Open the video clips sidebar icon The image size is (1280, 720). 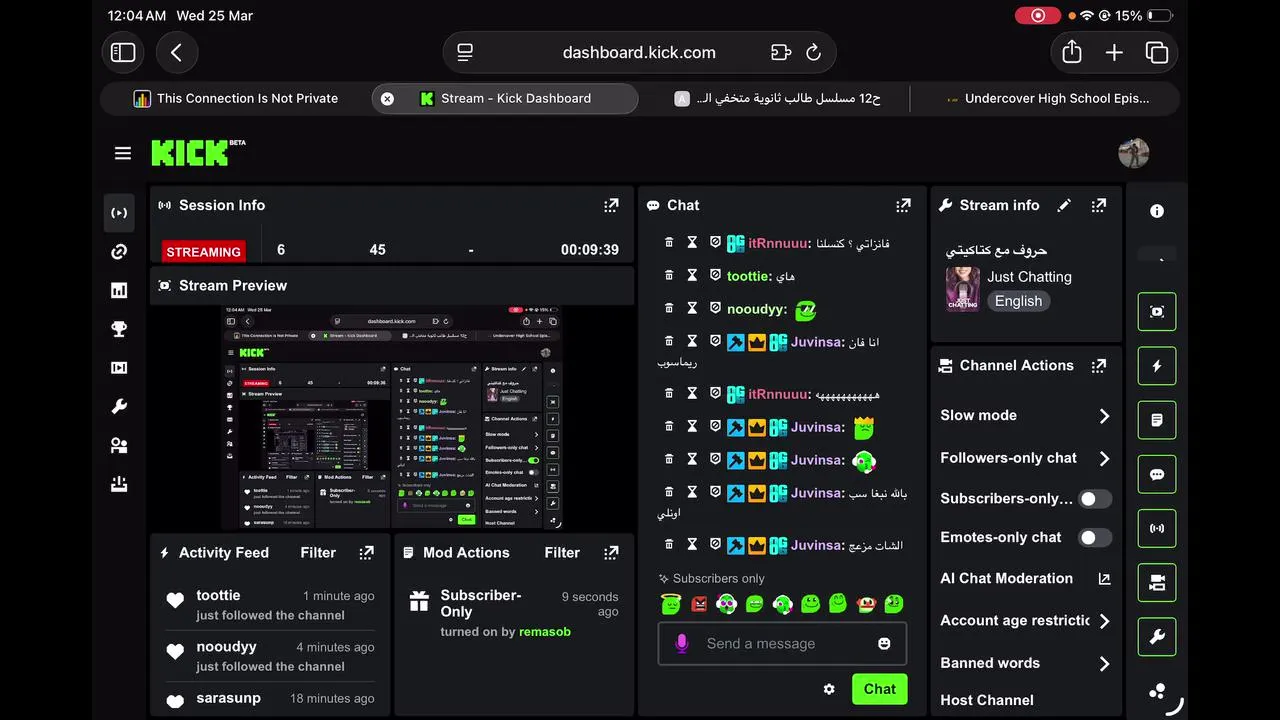coord(119,368)
